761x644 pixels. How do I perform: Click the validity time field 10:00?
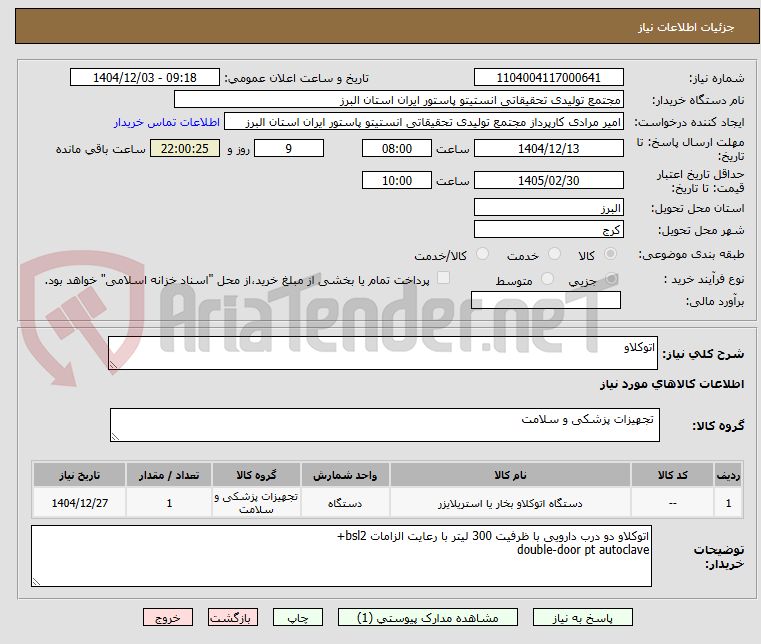397,181
